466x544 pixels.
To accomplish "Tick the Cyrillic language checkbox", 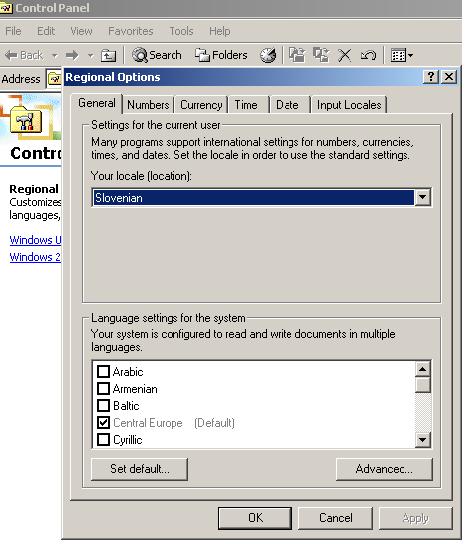I will coord(103,440).
